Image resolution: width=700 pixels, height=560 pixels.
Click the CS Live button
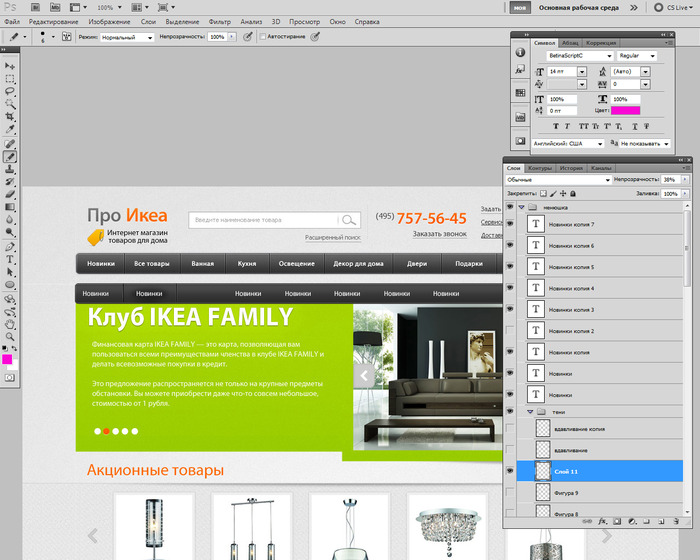coord(673,8)
